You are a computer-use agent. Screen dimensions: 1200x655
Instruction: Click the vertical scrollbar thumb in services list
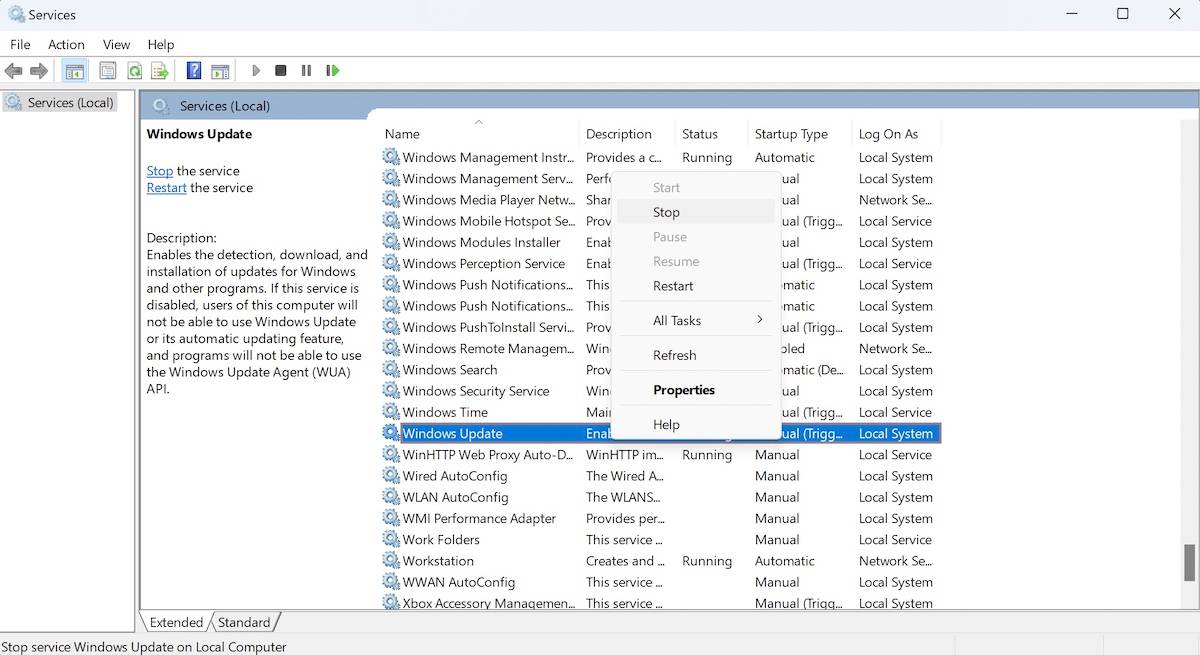tap(1189, 562)
